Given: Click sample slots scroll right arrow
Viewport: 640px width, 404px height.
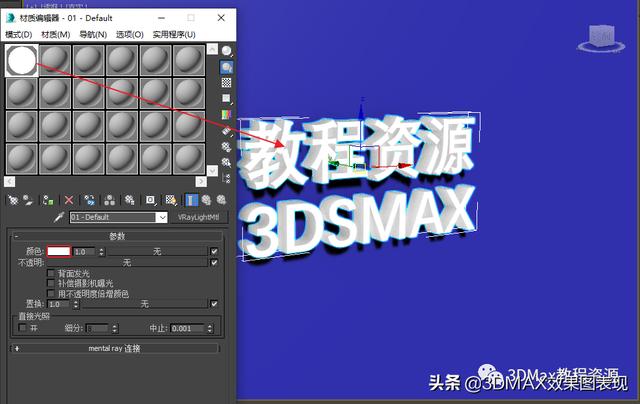Looking at the screenshot, I should pyautogui.click(x=201, y=182).
